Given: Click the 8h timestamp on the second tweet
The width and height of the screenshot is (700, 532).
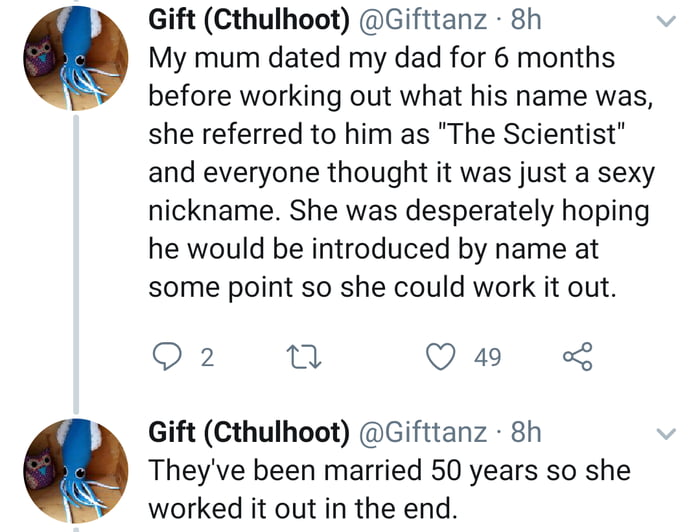Looking at the screenshot, I should (525, 432).
